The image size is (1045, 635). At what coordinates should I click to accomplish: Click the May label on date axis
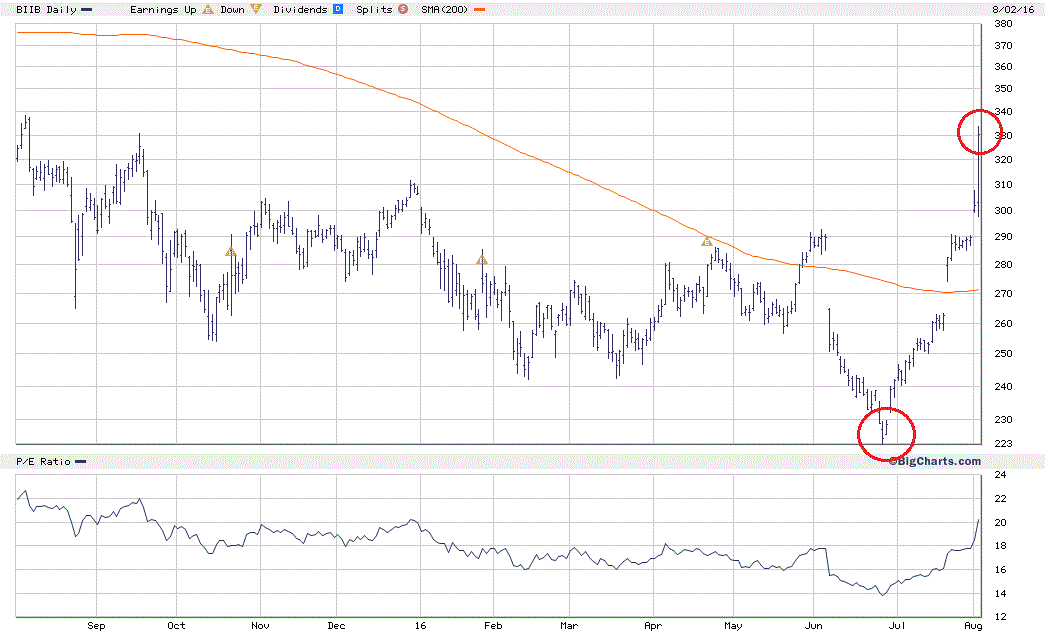733,626
